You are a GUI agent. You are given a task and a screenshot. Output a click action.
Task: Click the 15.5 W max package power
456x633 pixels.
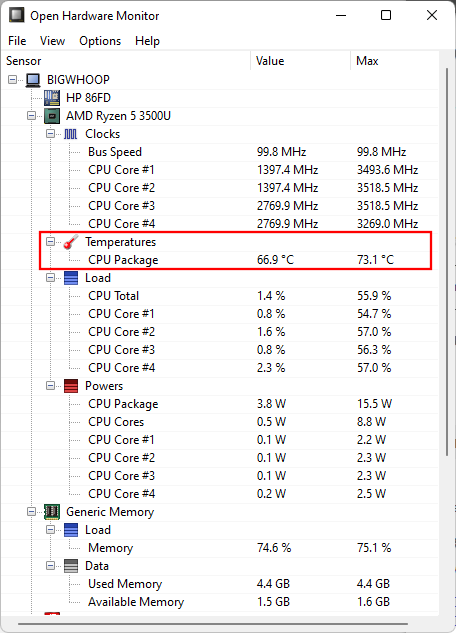374,404
